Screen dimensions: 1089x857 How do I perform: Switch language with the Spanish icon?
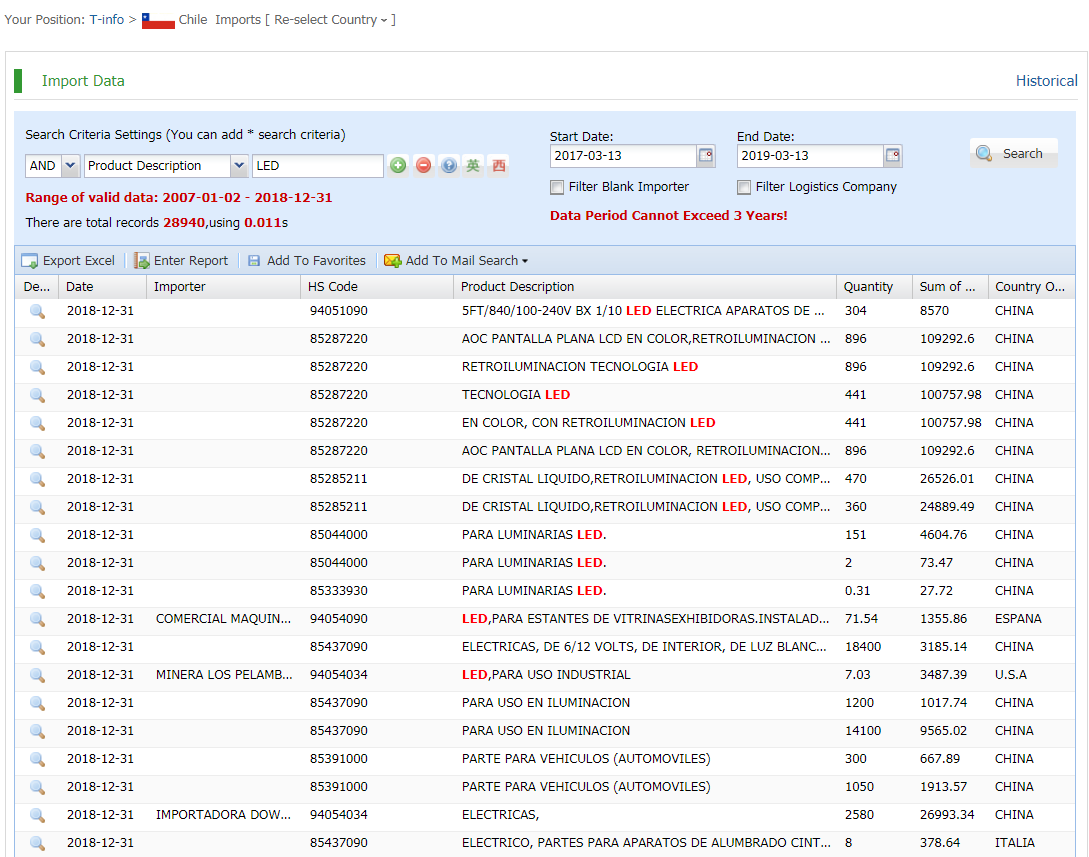tap(498, 166)
